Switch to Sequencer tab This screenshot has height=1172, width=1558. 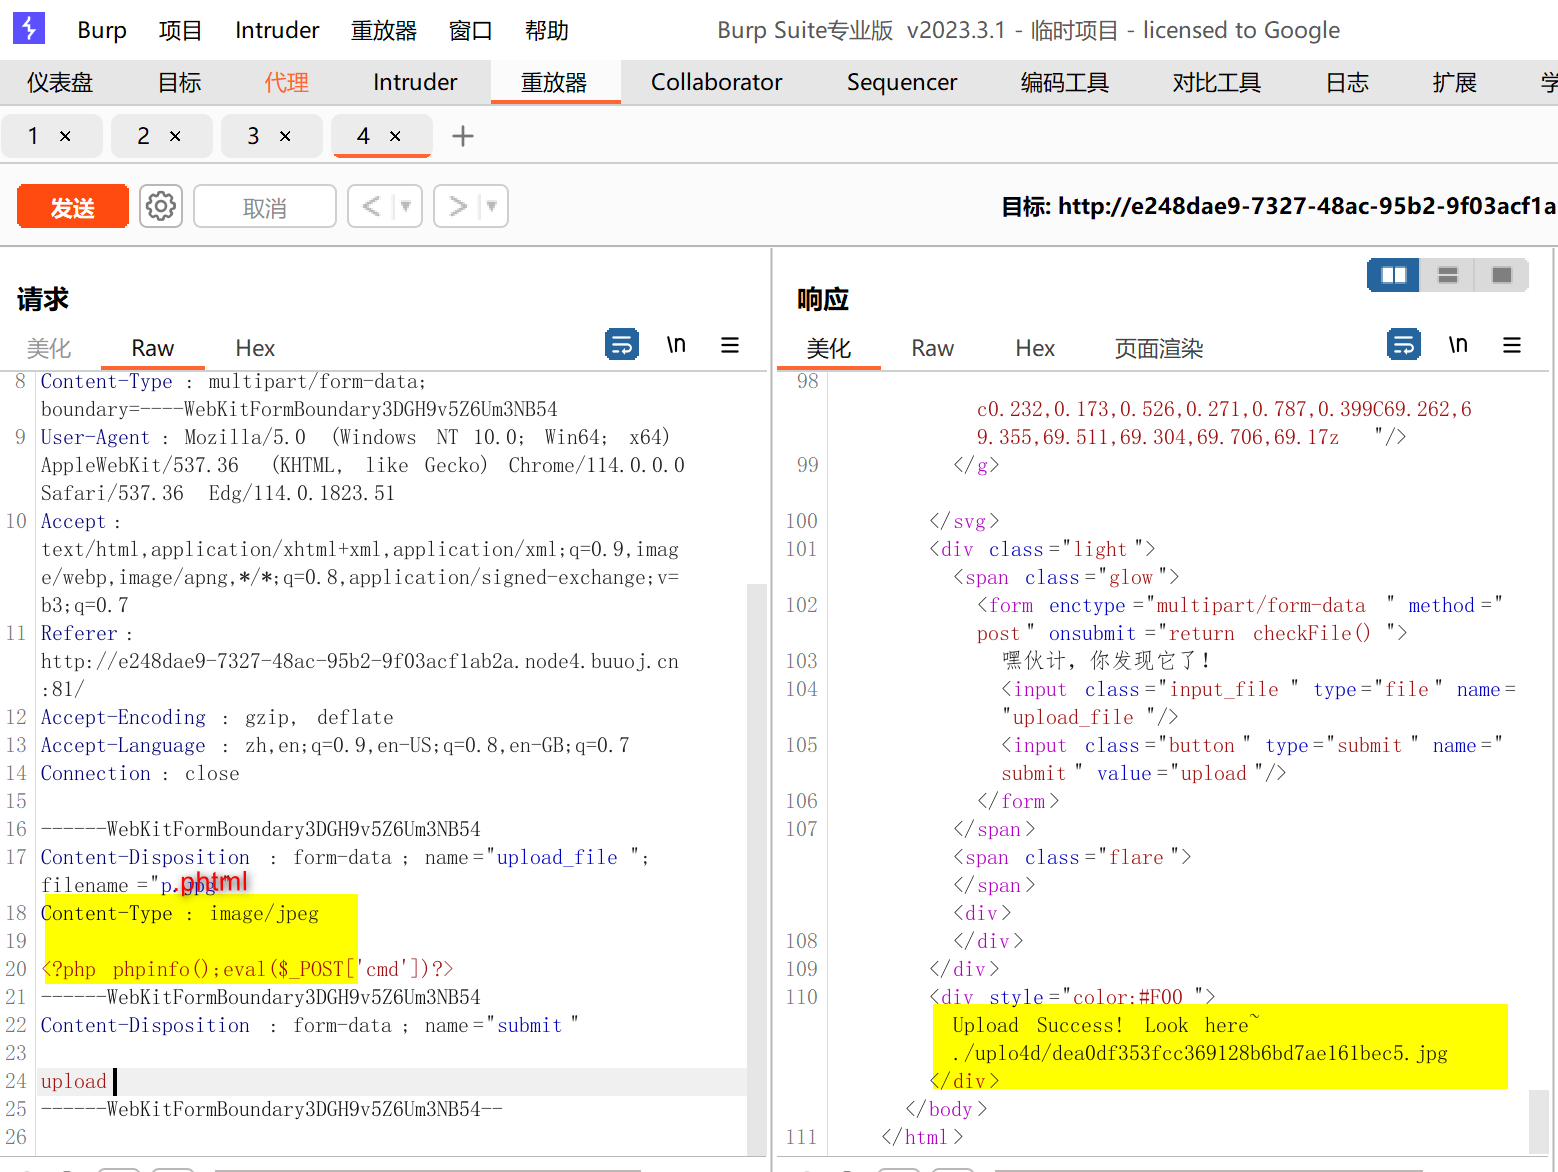click(902, 82)
